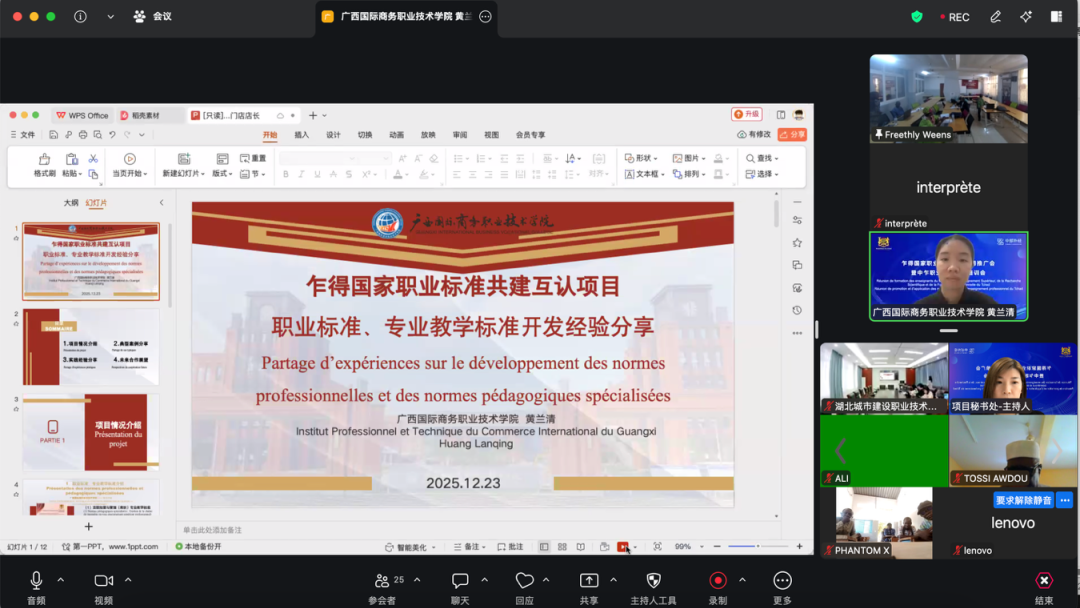
Task: Click the 回应 heart reaction icon
Action: tap(524, 581)
